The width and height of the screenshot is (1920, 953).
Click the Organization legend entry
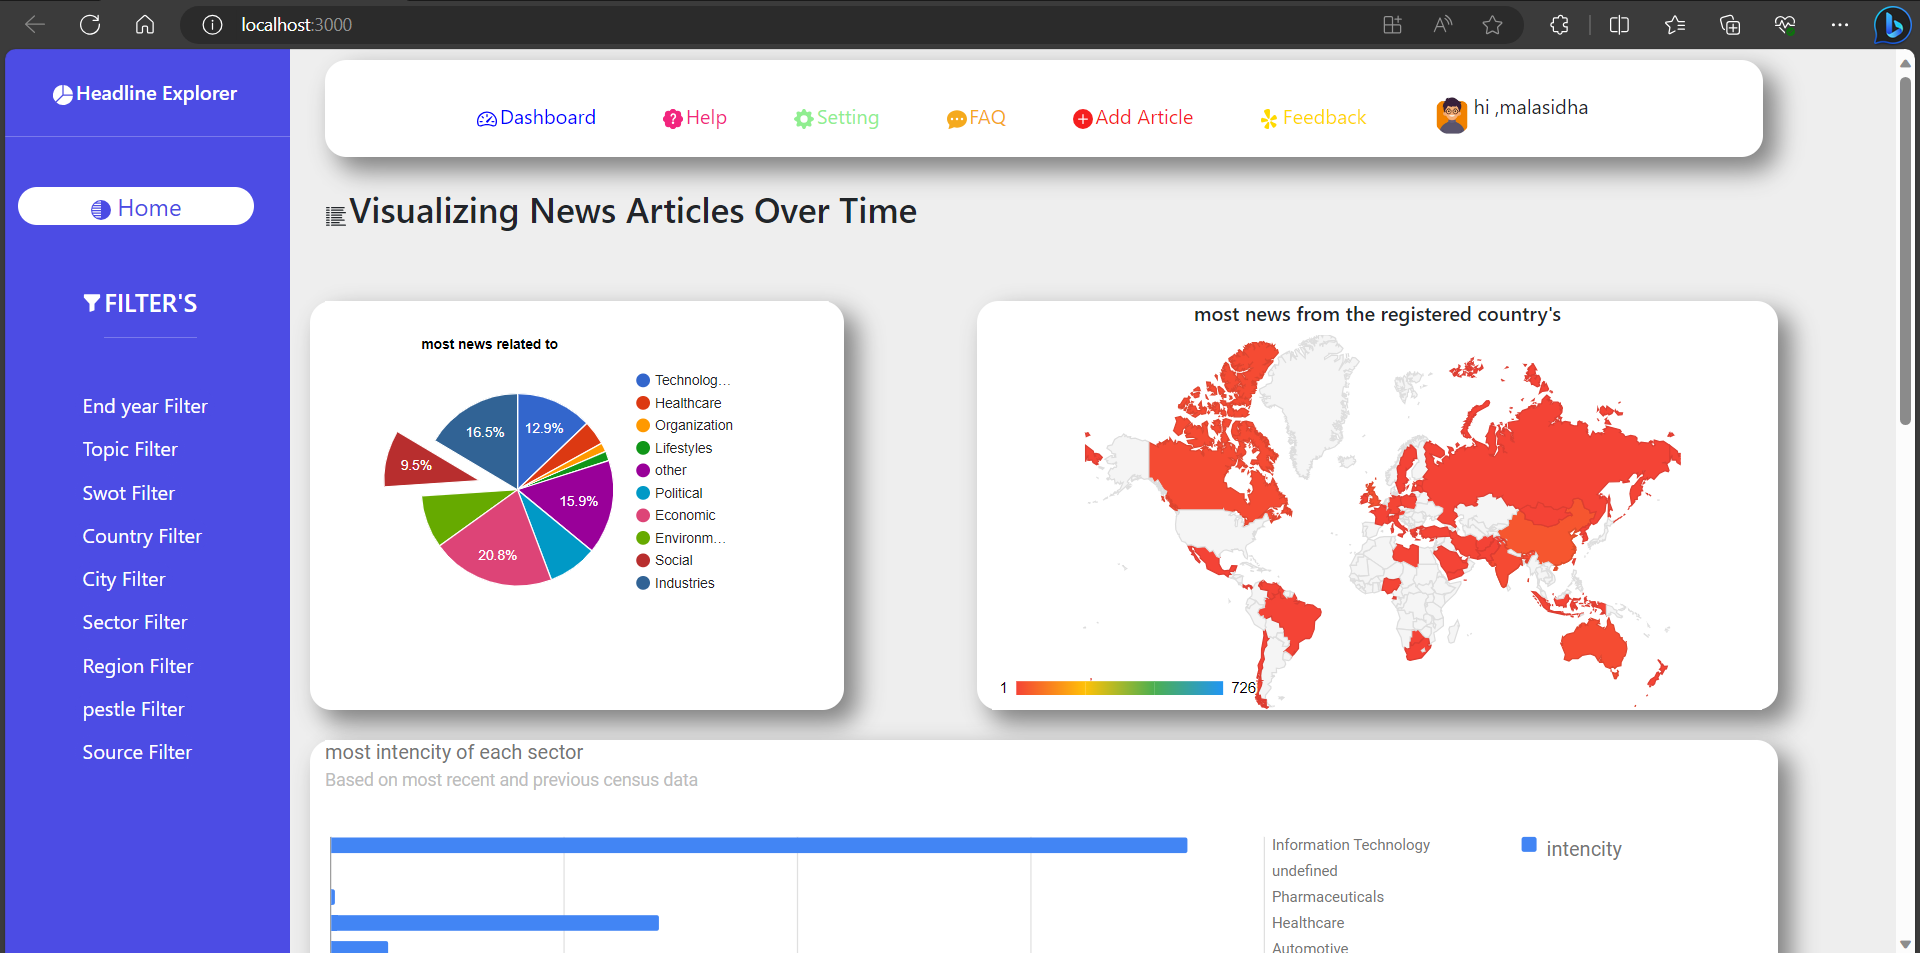[x=684, y=425]
